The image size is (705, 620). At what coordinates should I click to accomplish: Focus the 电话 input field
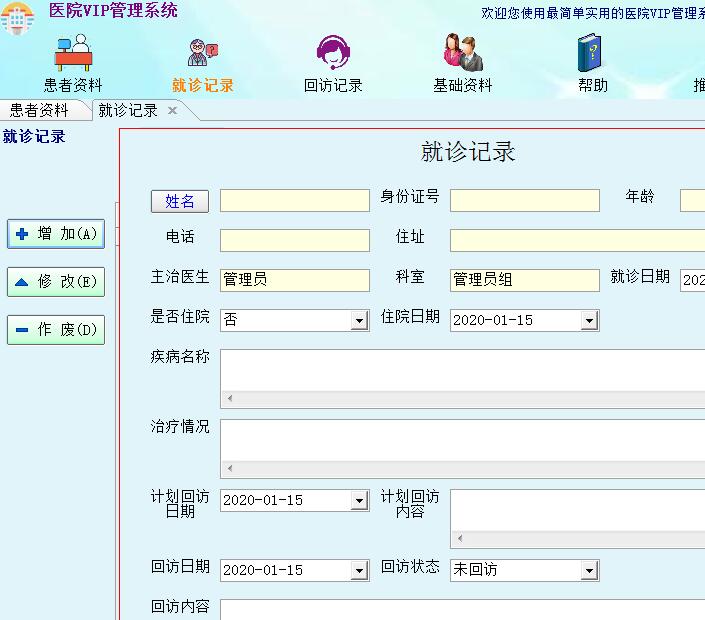coord(295,241)
